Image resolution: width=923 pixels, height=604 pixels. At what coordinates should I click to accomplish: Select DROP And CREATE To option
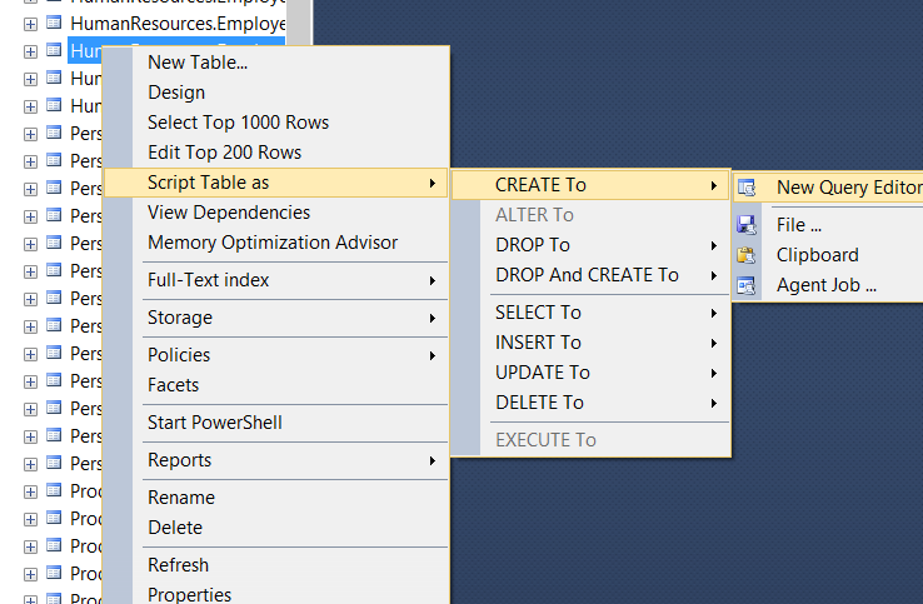[x=587, y=275]
